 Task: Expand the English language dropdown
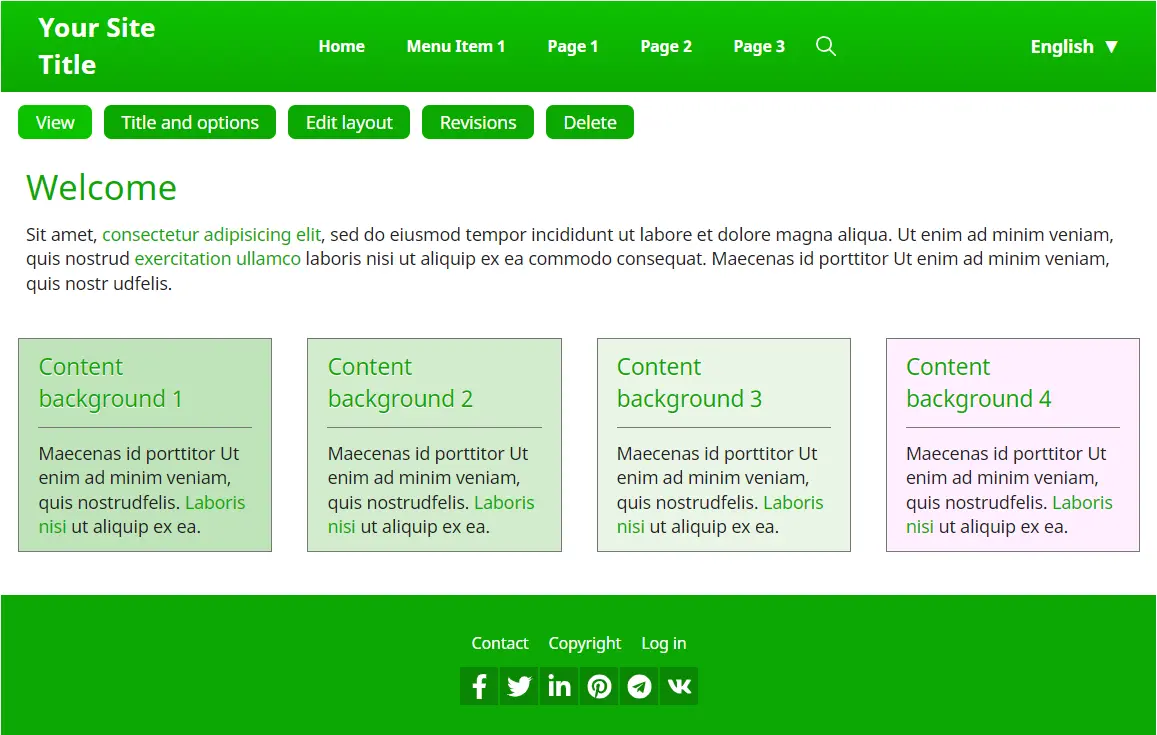1074,46
